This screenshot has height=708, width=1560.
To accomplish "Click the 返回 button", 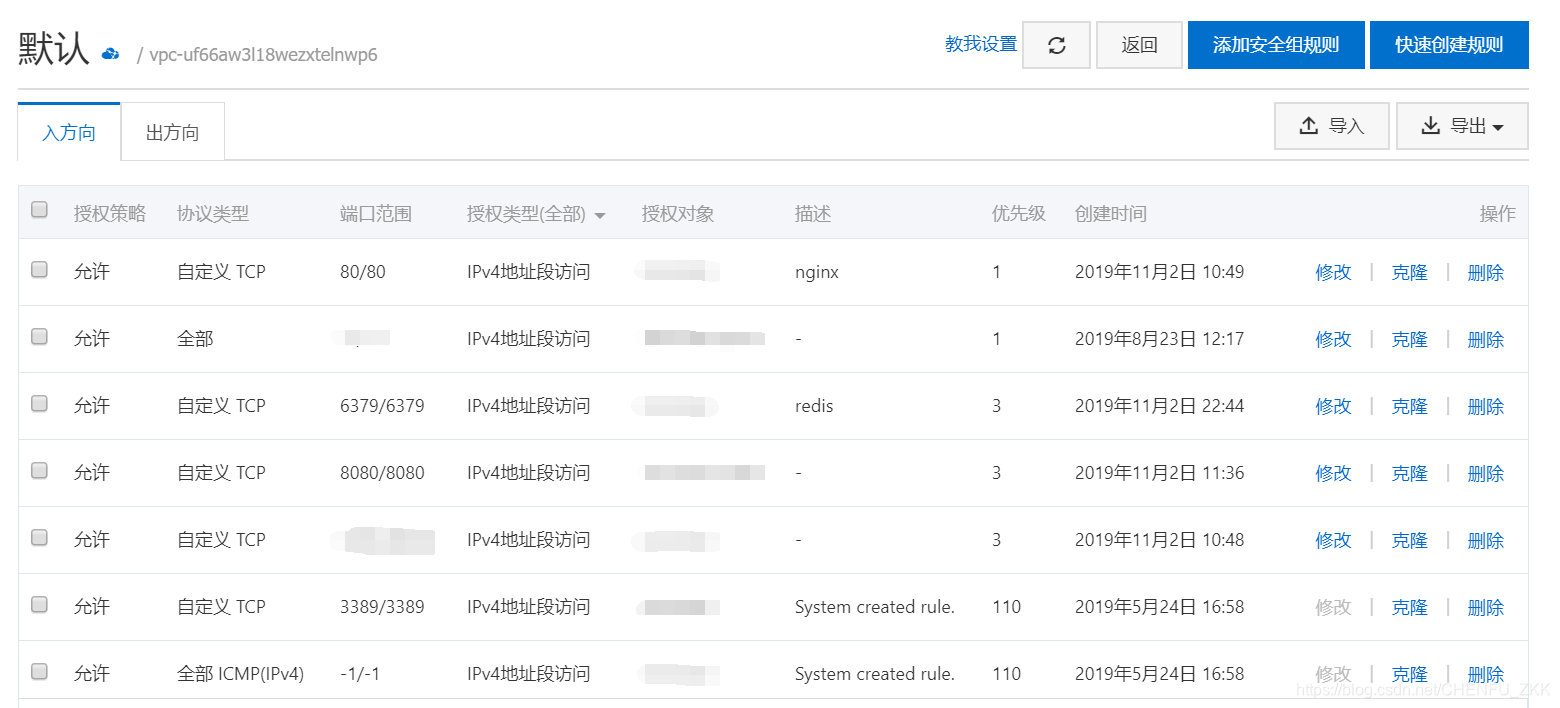I will [x=1139, y=45].
